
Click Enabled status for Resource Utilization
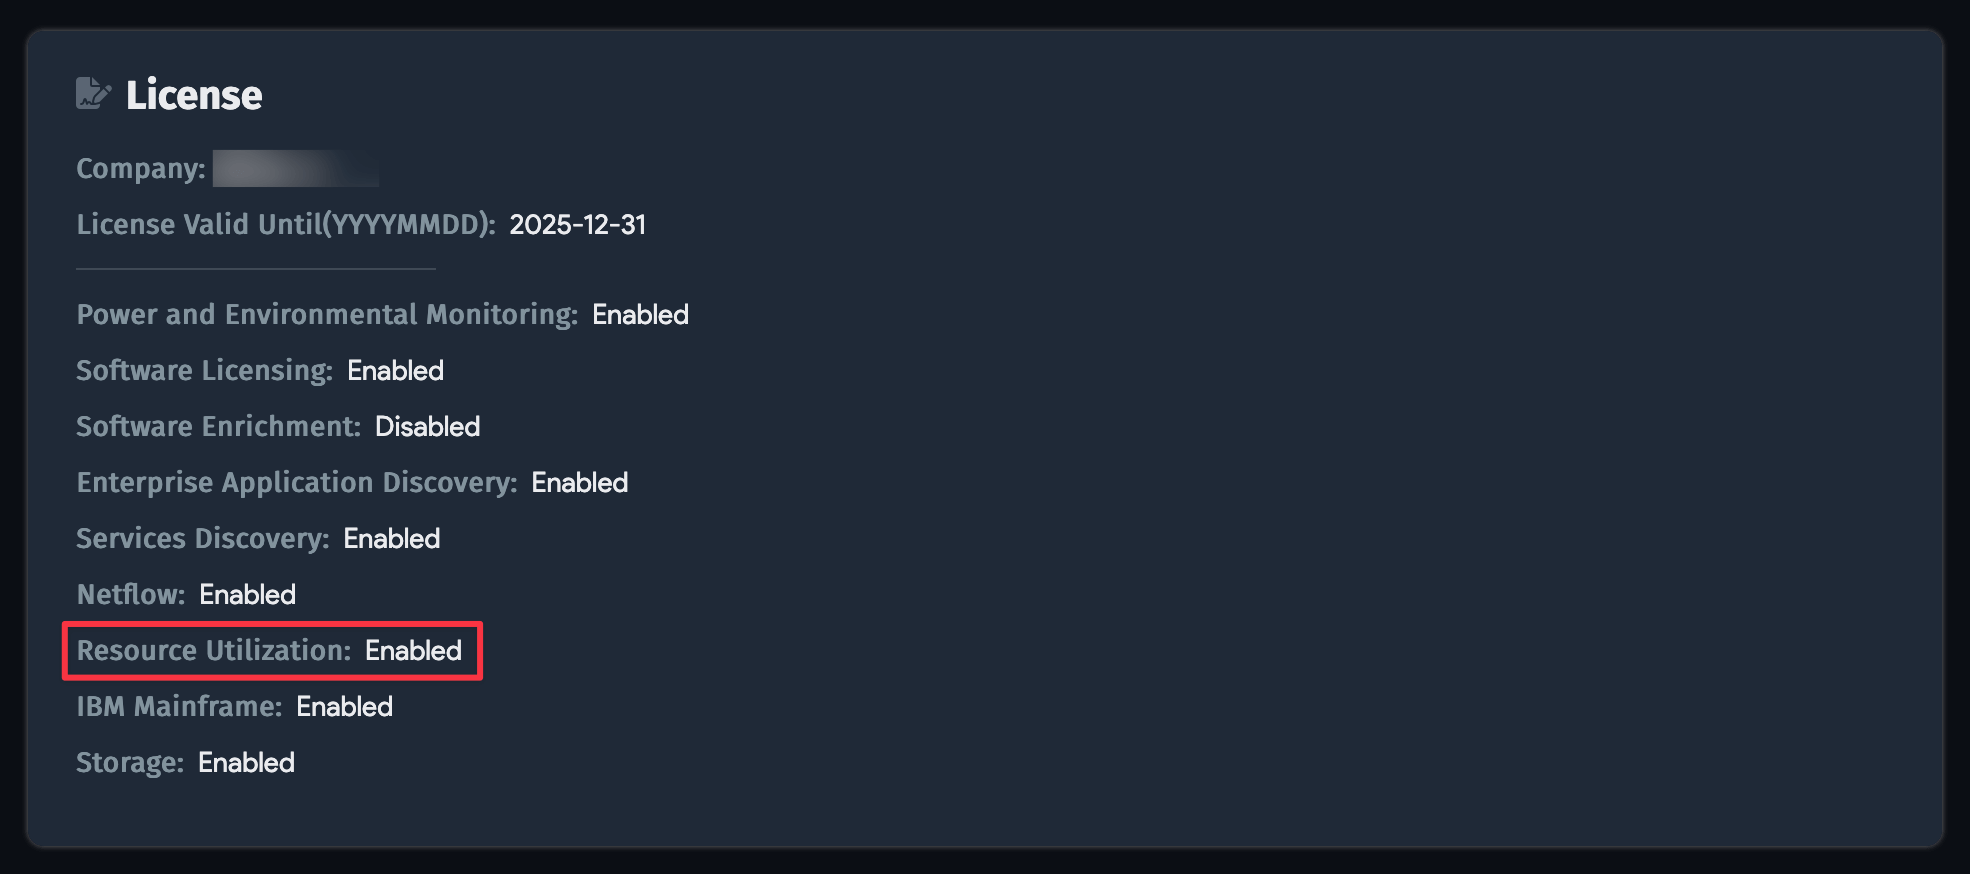tap(413, 651)
